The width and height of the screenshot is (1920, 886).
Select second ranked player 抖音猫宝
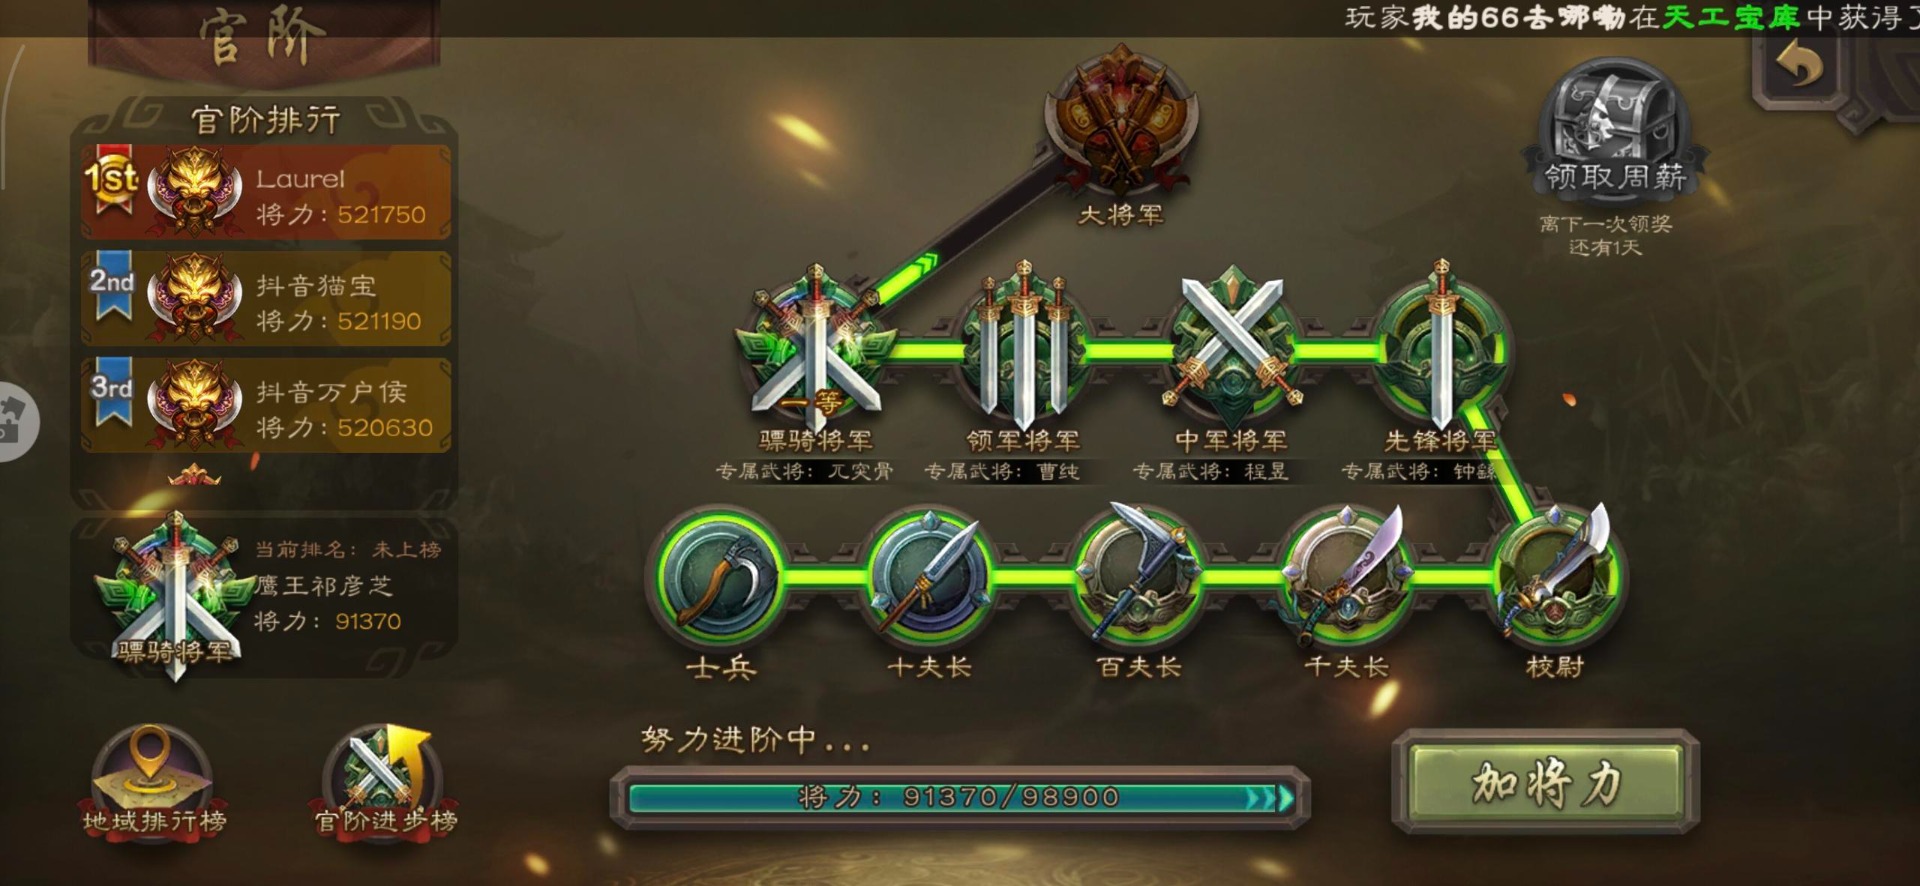click(x=266, y=299)
